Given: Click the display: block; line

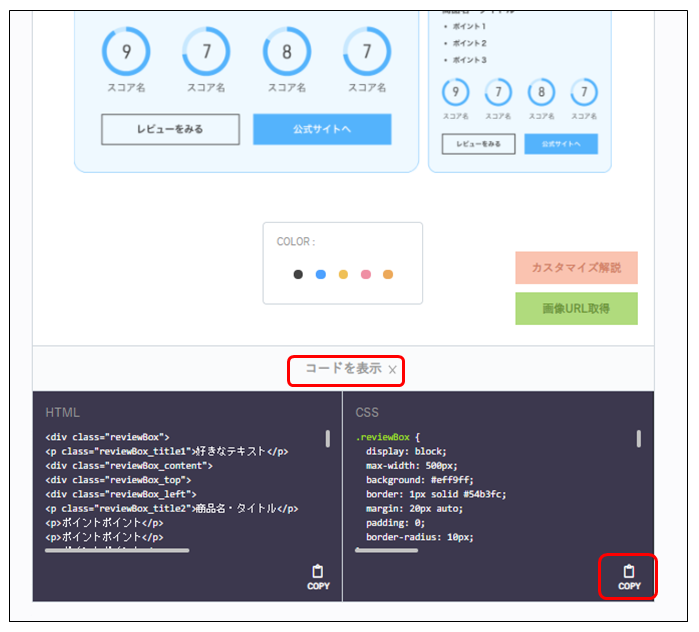Looking at the screenshot, I should coord(406,451).
